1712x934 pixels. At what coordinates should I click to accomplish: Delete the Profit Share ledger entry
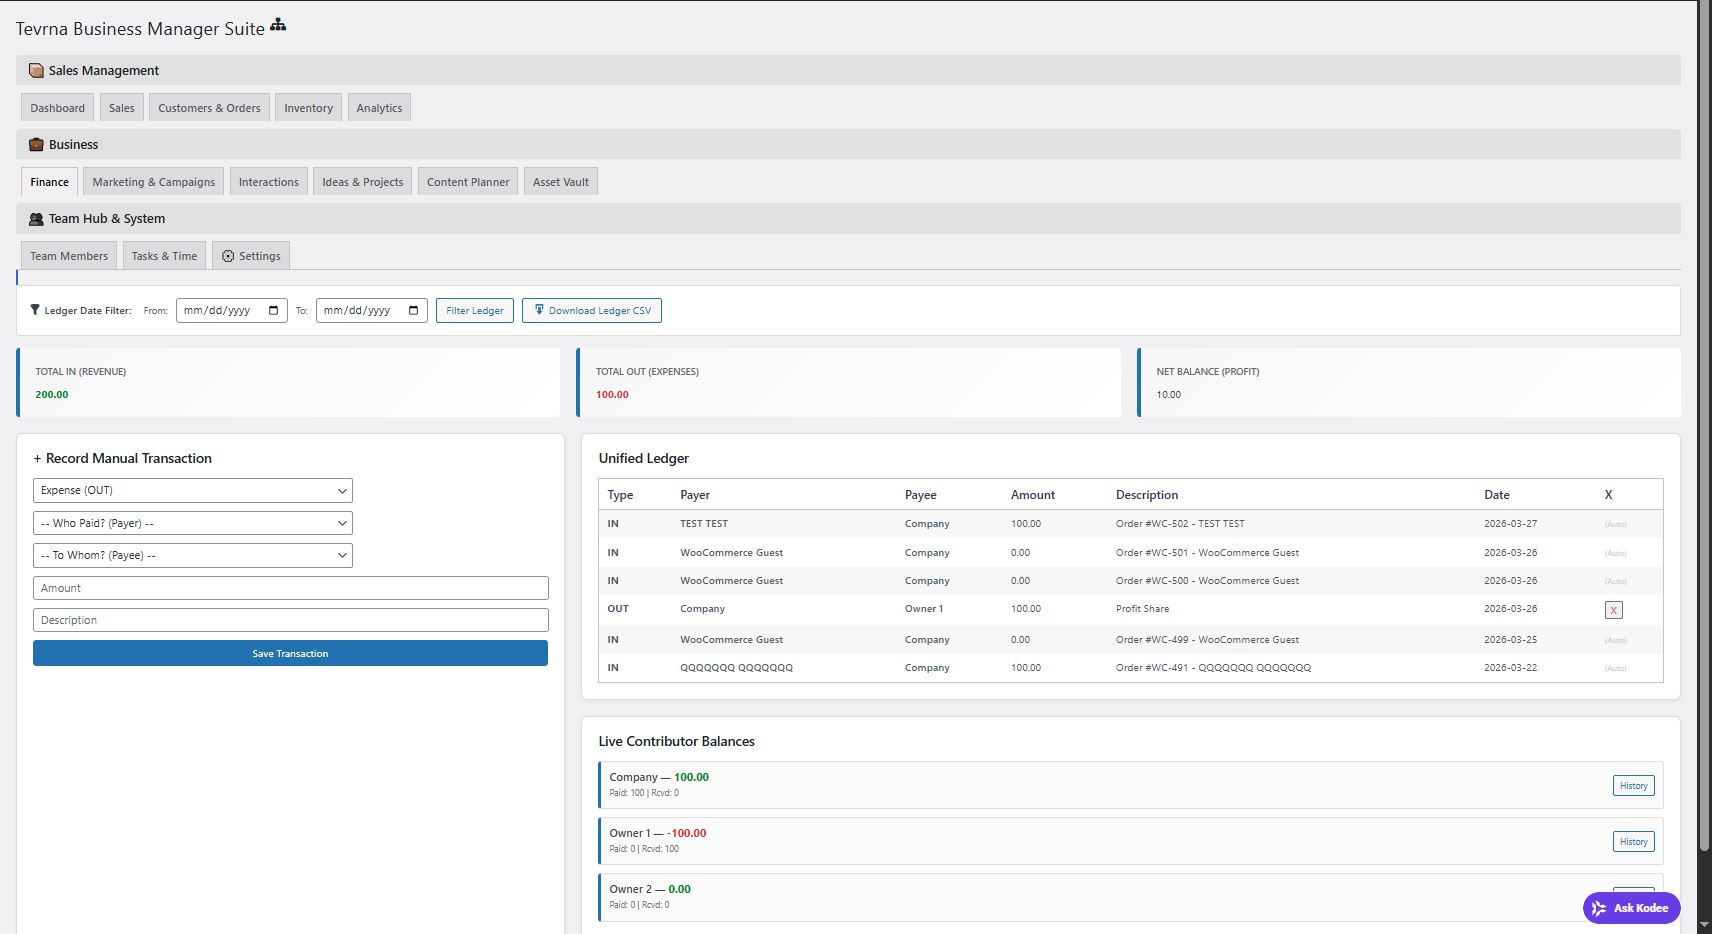pos(1616,609)
